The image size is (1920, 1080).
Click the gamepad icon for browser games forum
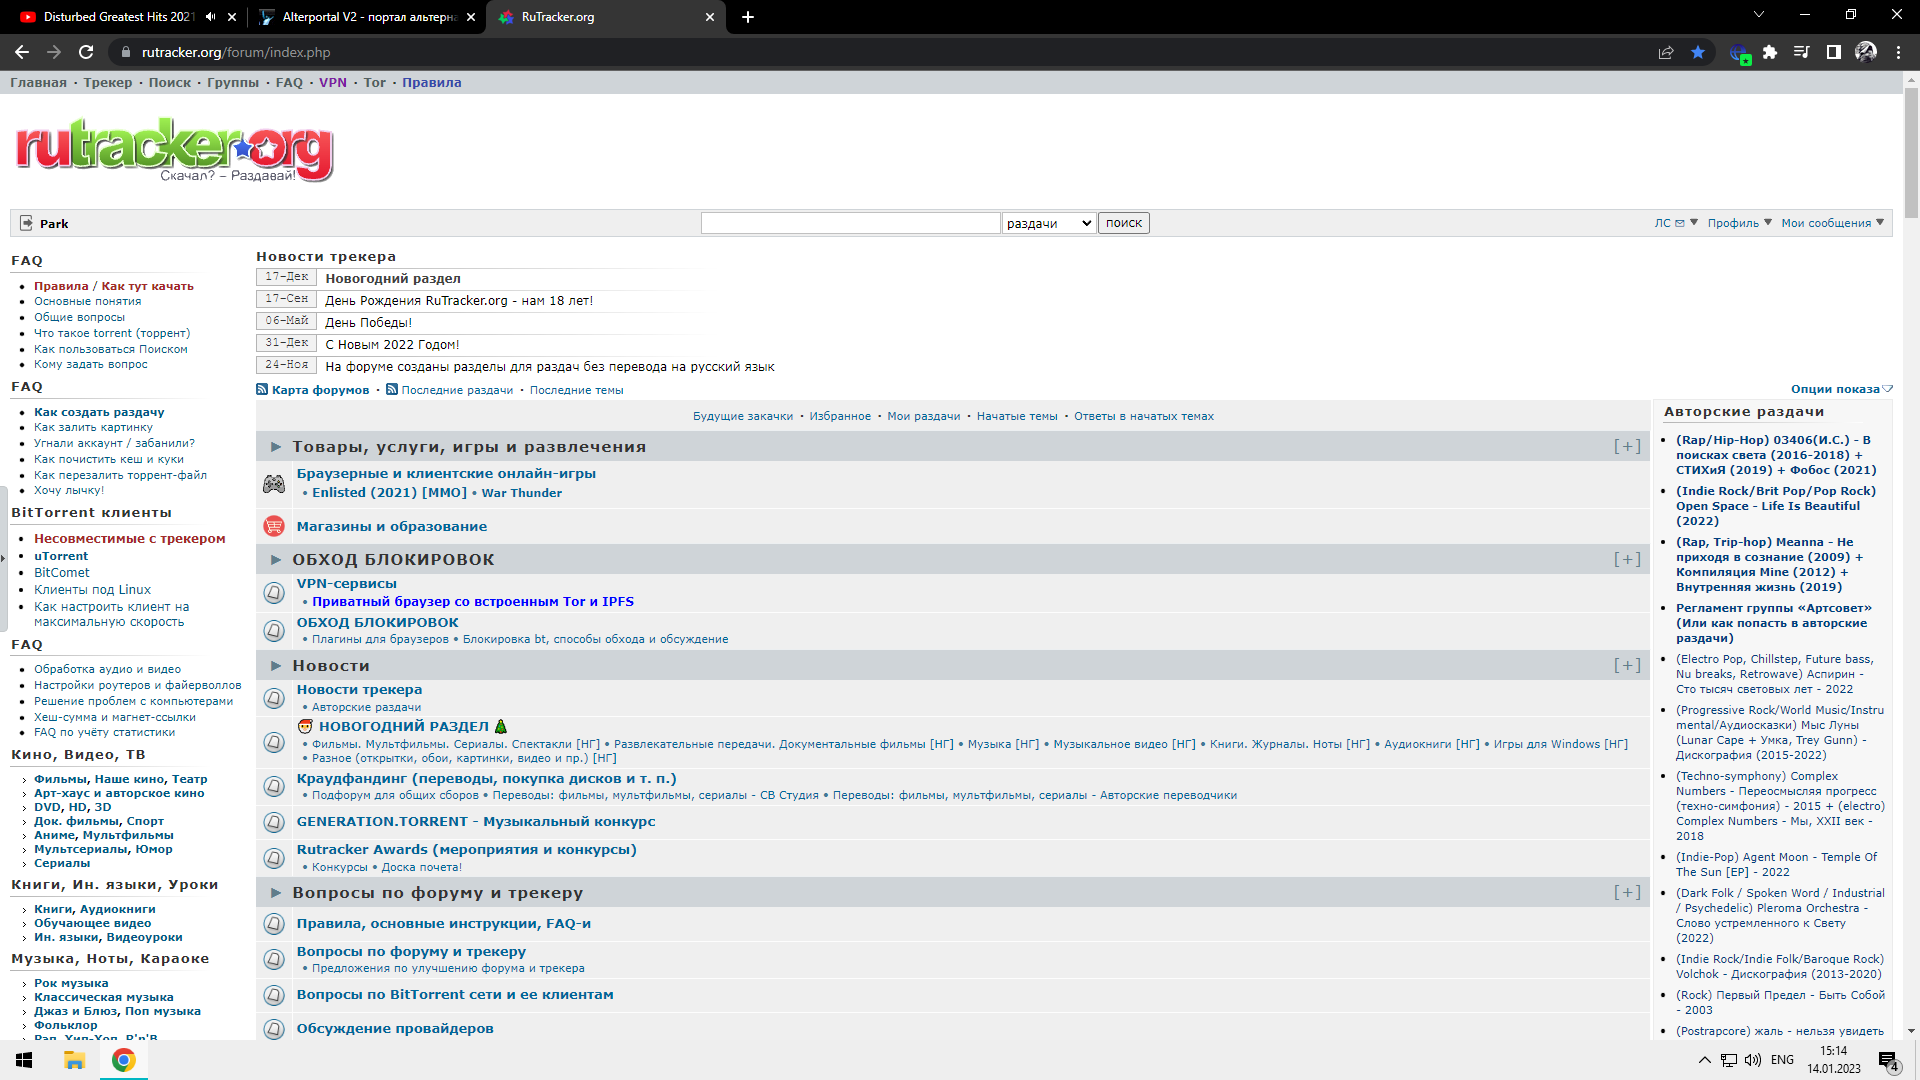pos(274,484)
